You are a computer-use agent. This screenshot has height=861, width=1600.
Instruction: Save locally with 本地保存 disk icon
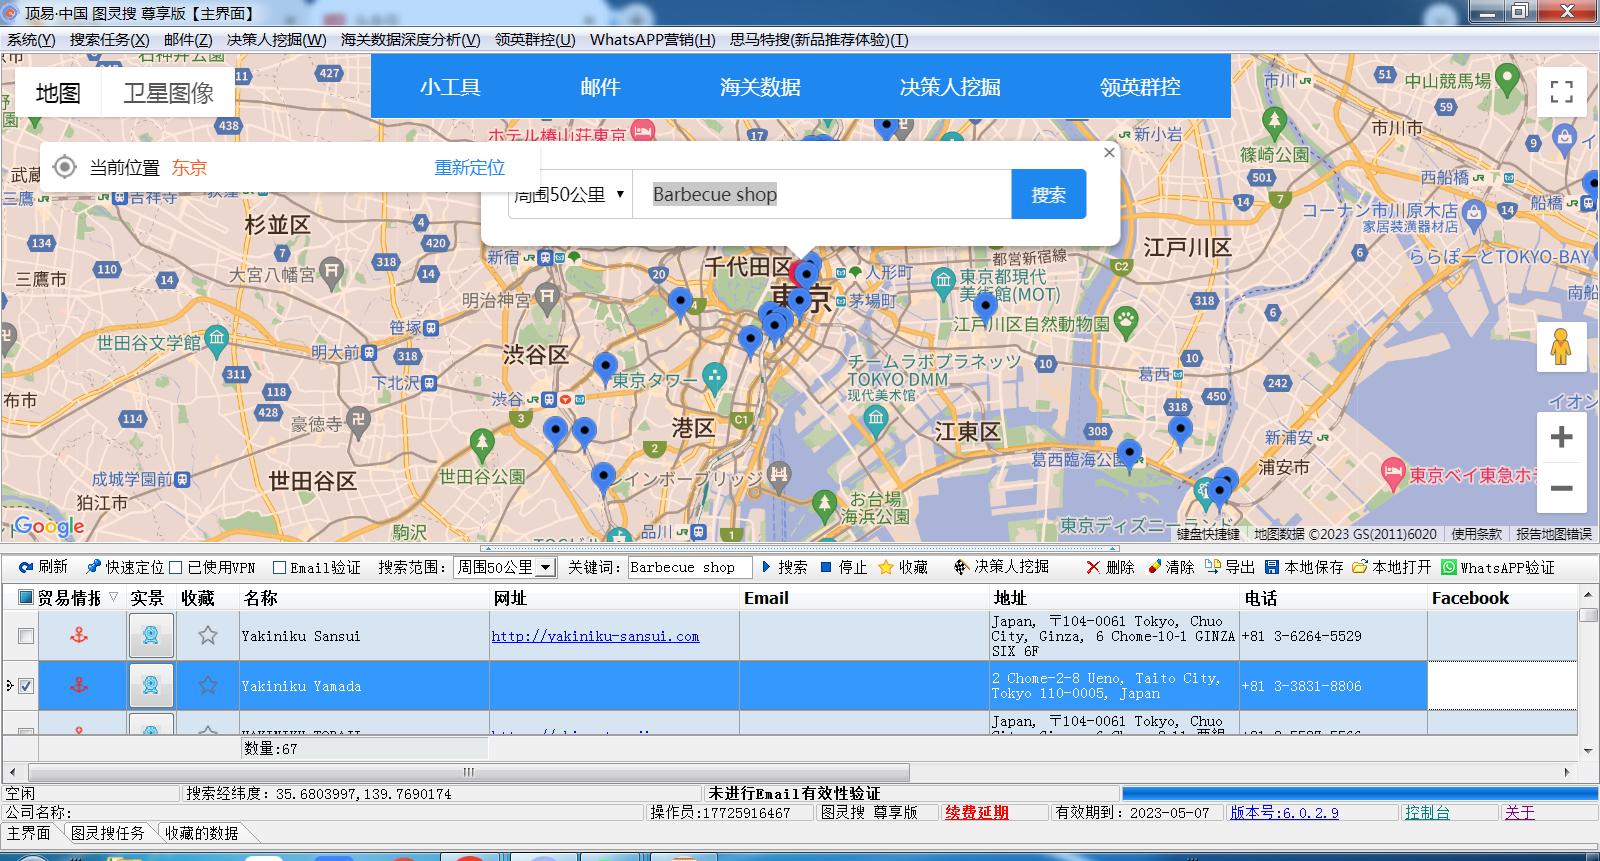coord(1272,567)
